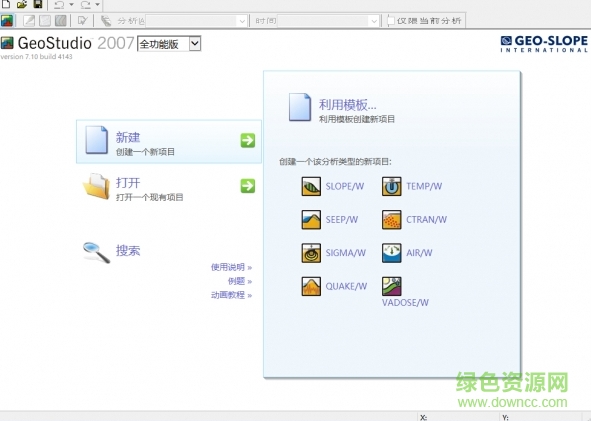Click the SIGMA/W icon
This screenshot has height=421, width=591.
pos(311,253)
